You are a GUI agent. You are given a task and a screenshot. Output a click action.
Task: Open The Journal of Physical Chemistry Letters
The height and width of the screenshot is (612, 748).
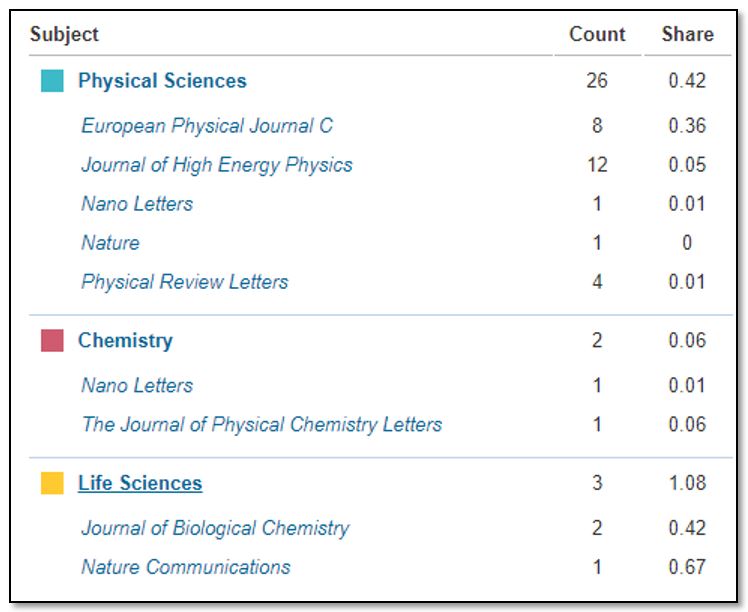262,425
